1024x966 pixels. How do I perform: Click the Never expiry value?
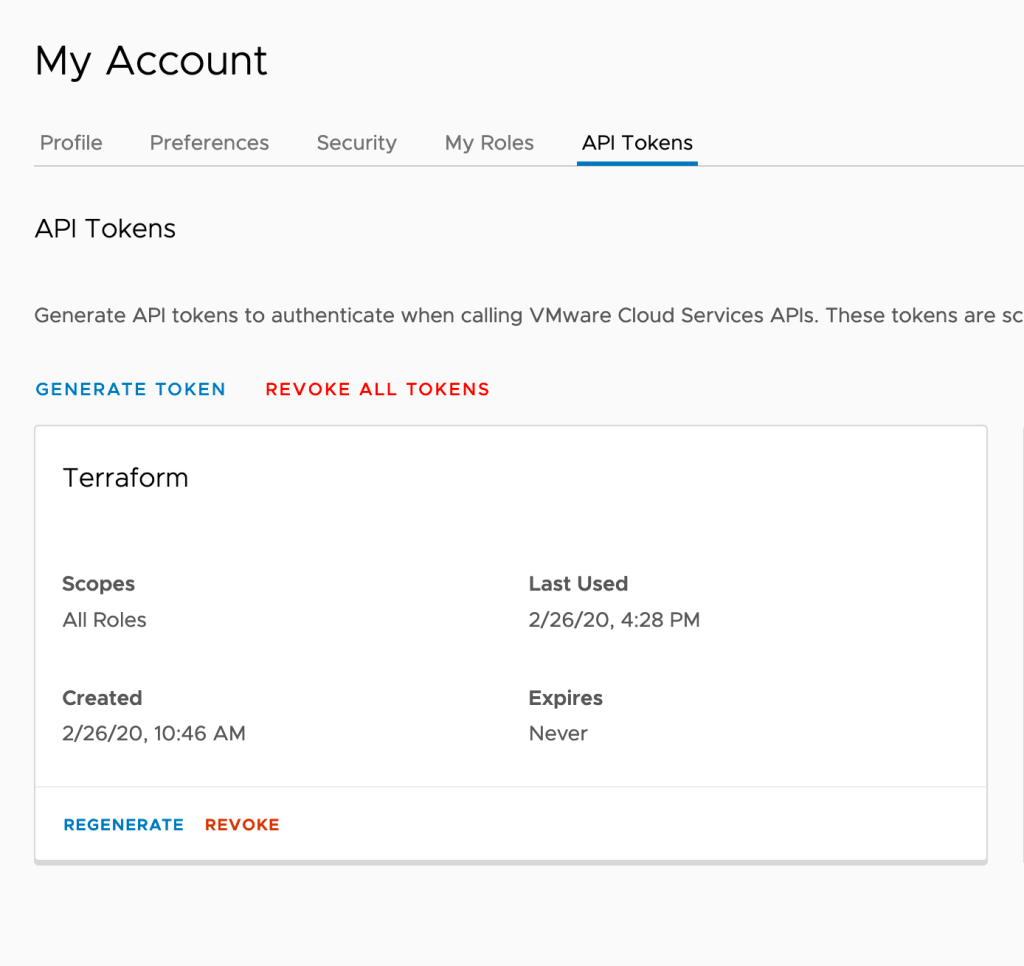click(558, 734)
